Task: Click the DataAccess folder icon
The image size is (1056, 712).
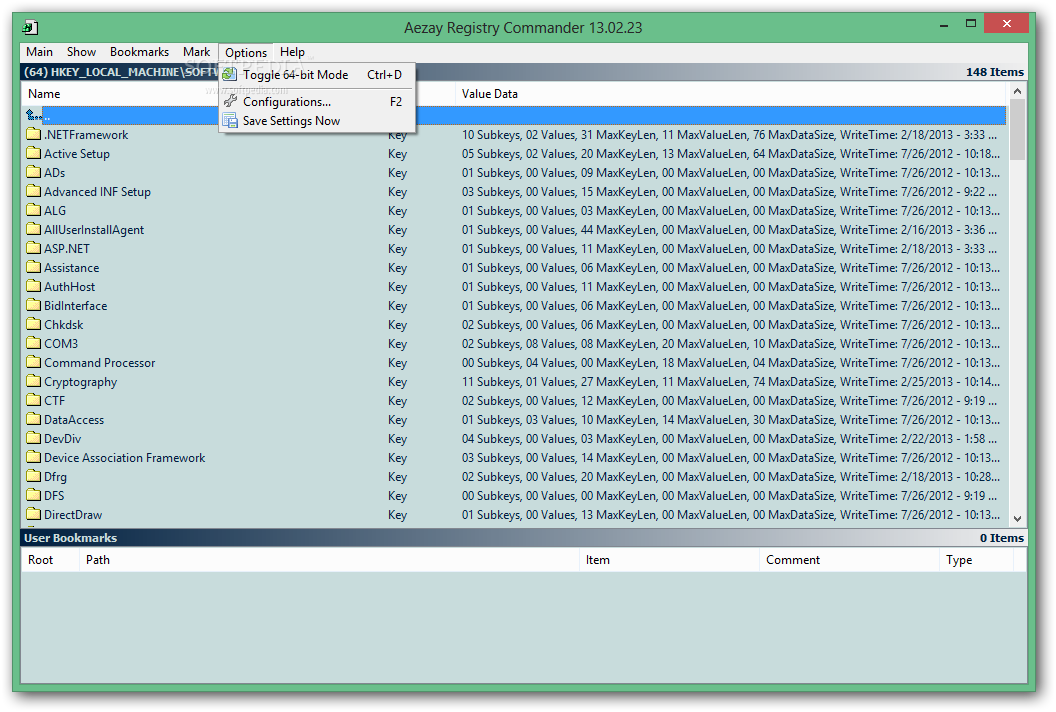Action: (x=34, y=419)
